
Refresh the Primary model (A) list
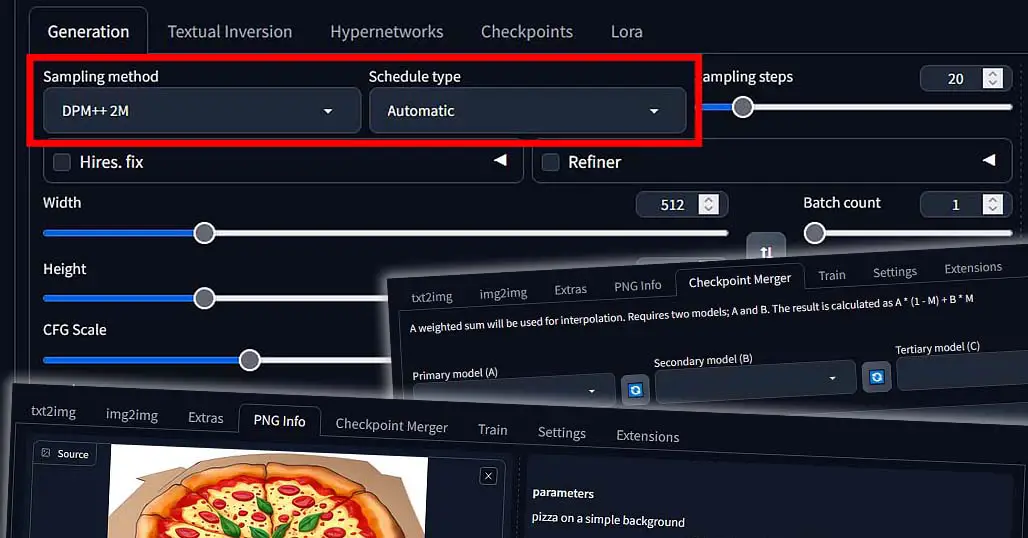coord(635,390)
